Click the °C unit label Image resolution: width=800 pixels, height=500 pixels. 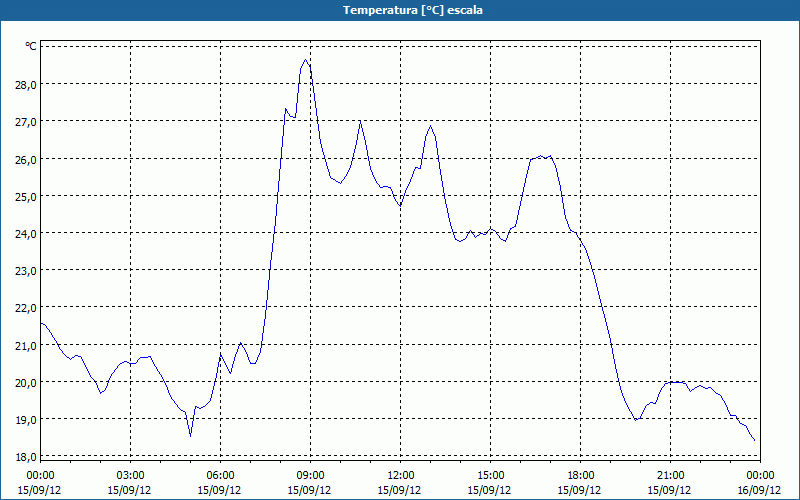pyautogui.click(x=31, y=46)
